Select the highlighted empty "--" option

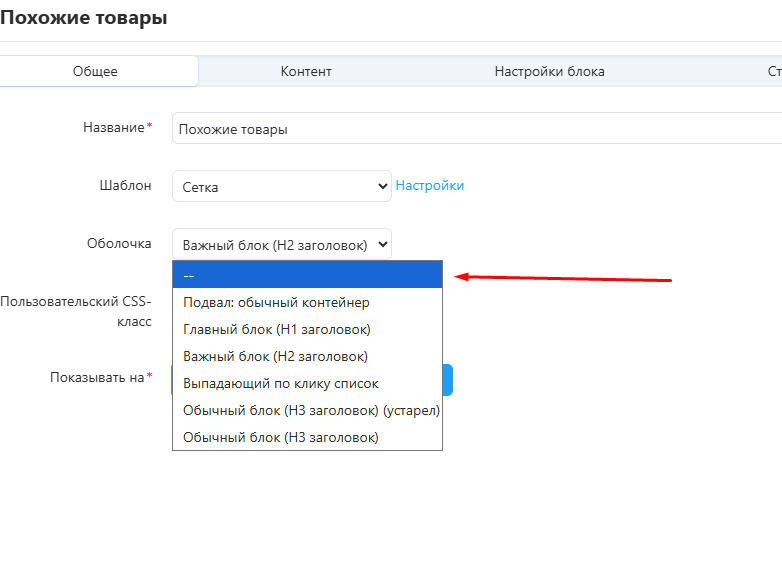(x=307, y=275)
